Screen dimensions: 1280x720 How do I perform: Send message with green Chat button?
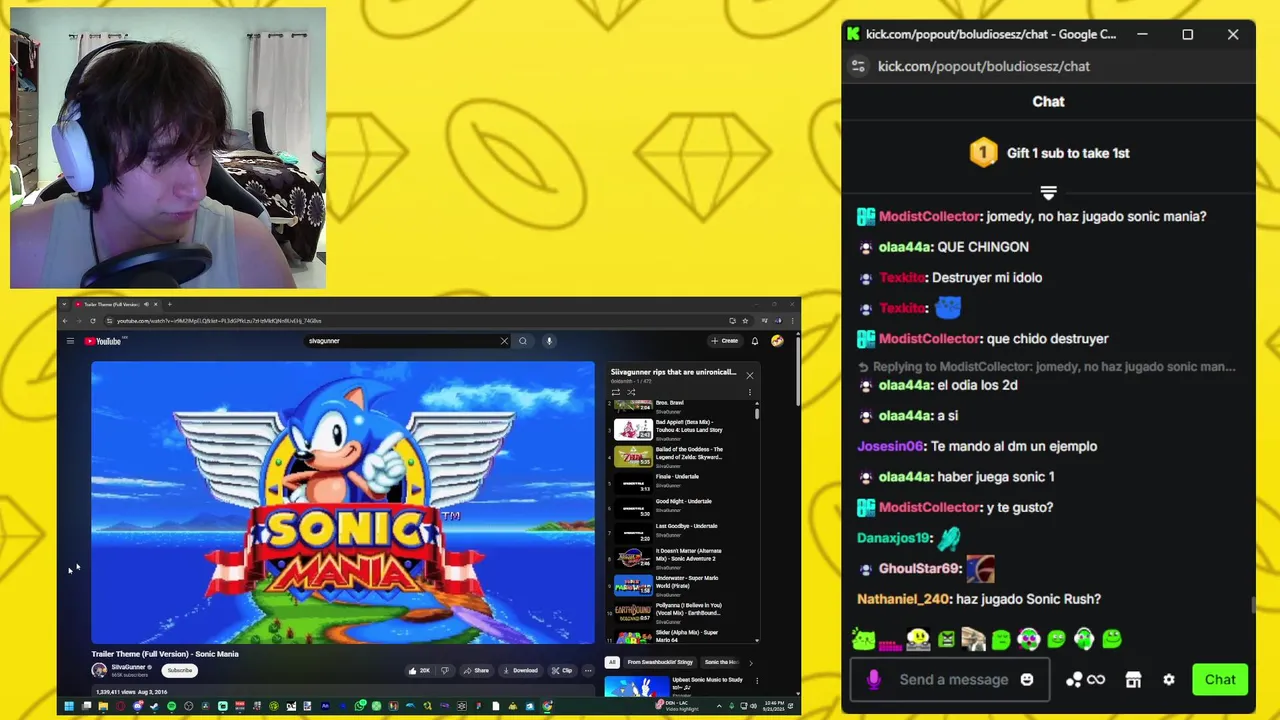(1220, 680)
